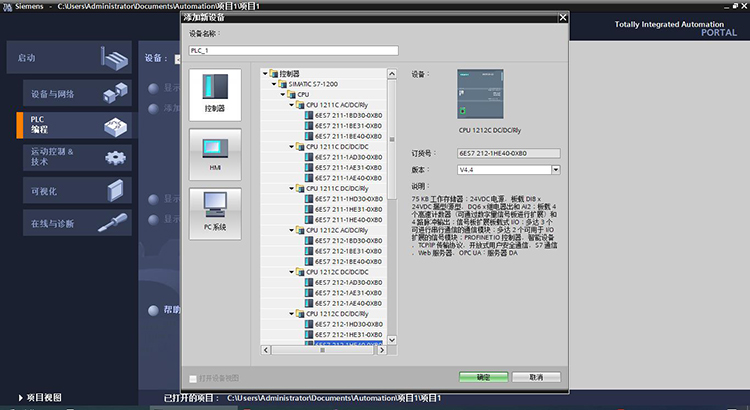Collapse the CPU 1212C DC/DC/Rly node

[291, 314]
